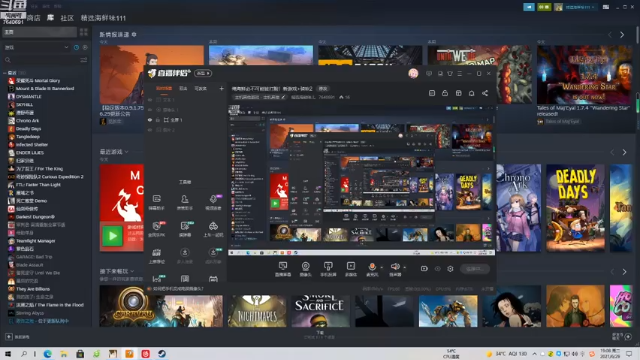Click the Steam library grid view icon
This screenshot has height=360, width=640.
coord(84,32)
